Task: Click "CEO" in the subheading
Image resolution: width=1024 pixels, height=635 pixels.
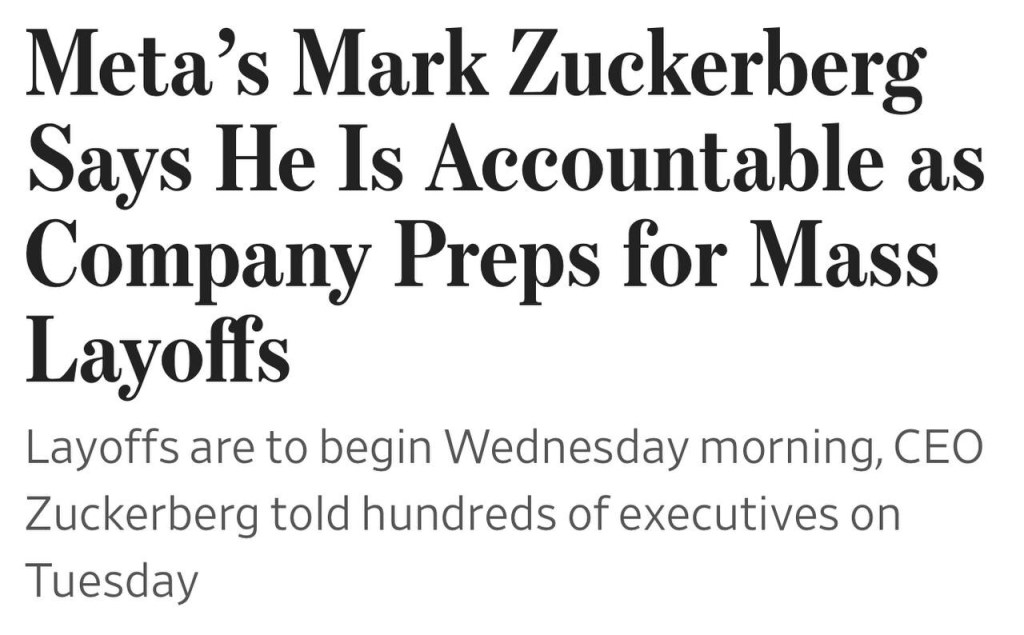Action: pos(935,450)
